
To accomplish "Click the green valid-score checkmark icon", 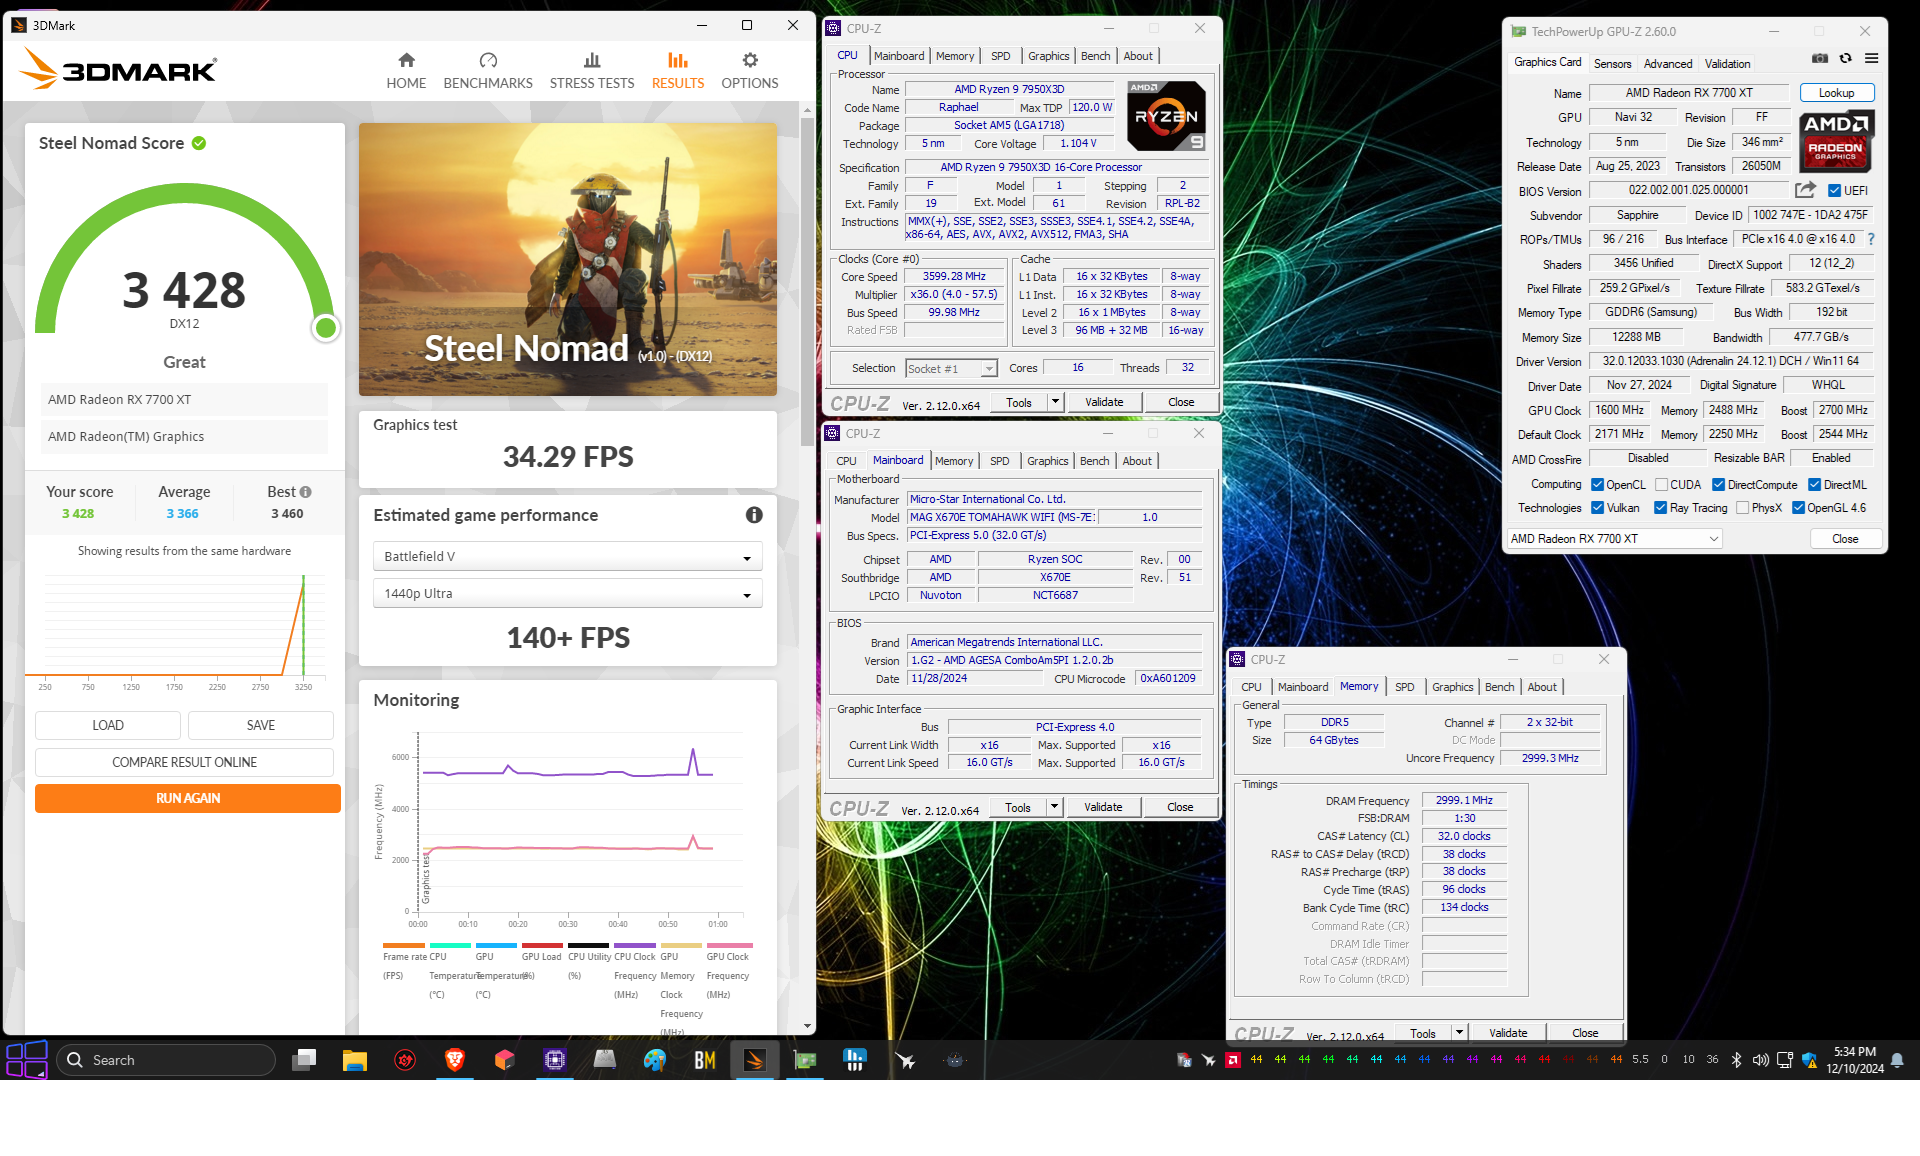I will tap(199, 143).
